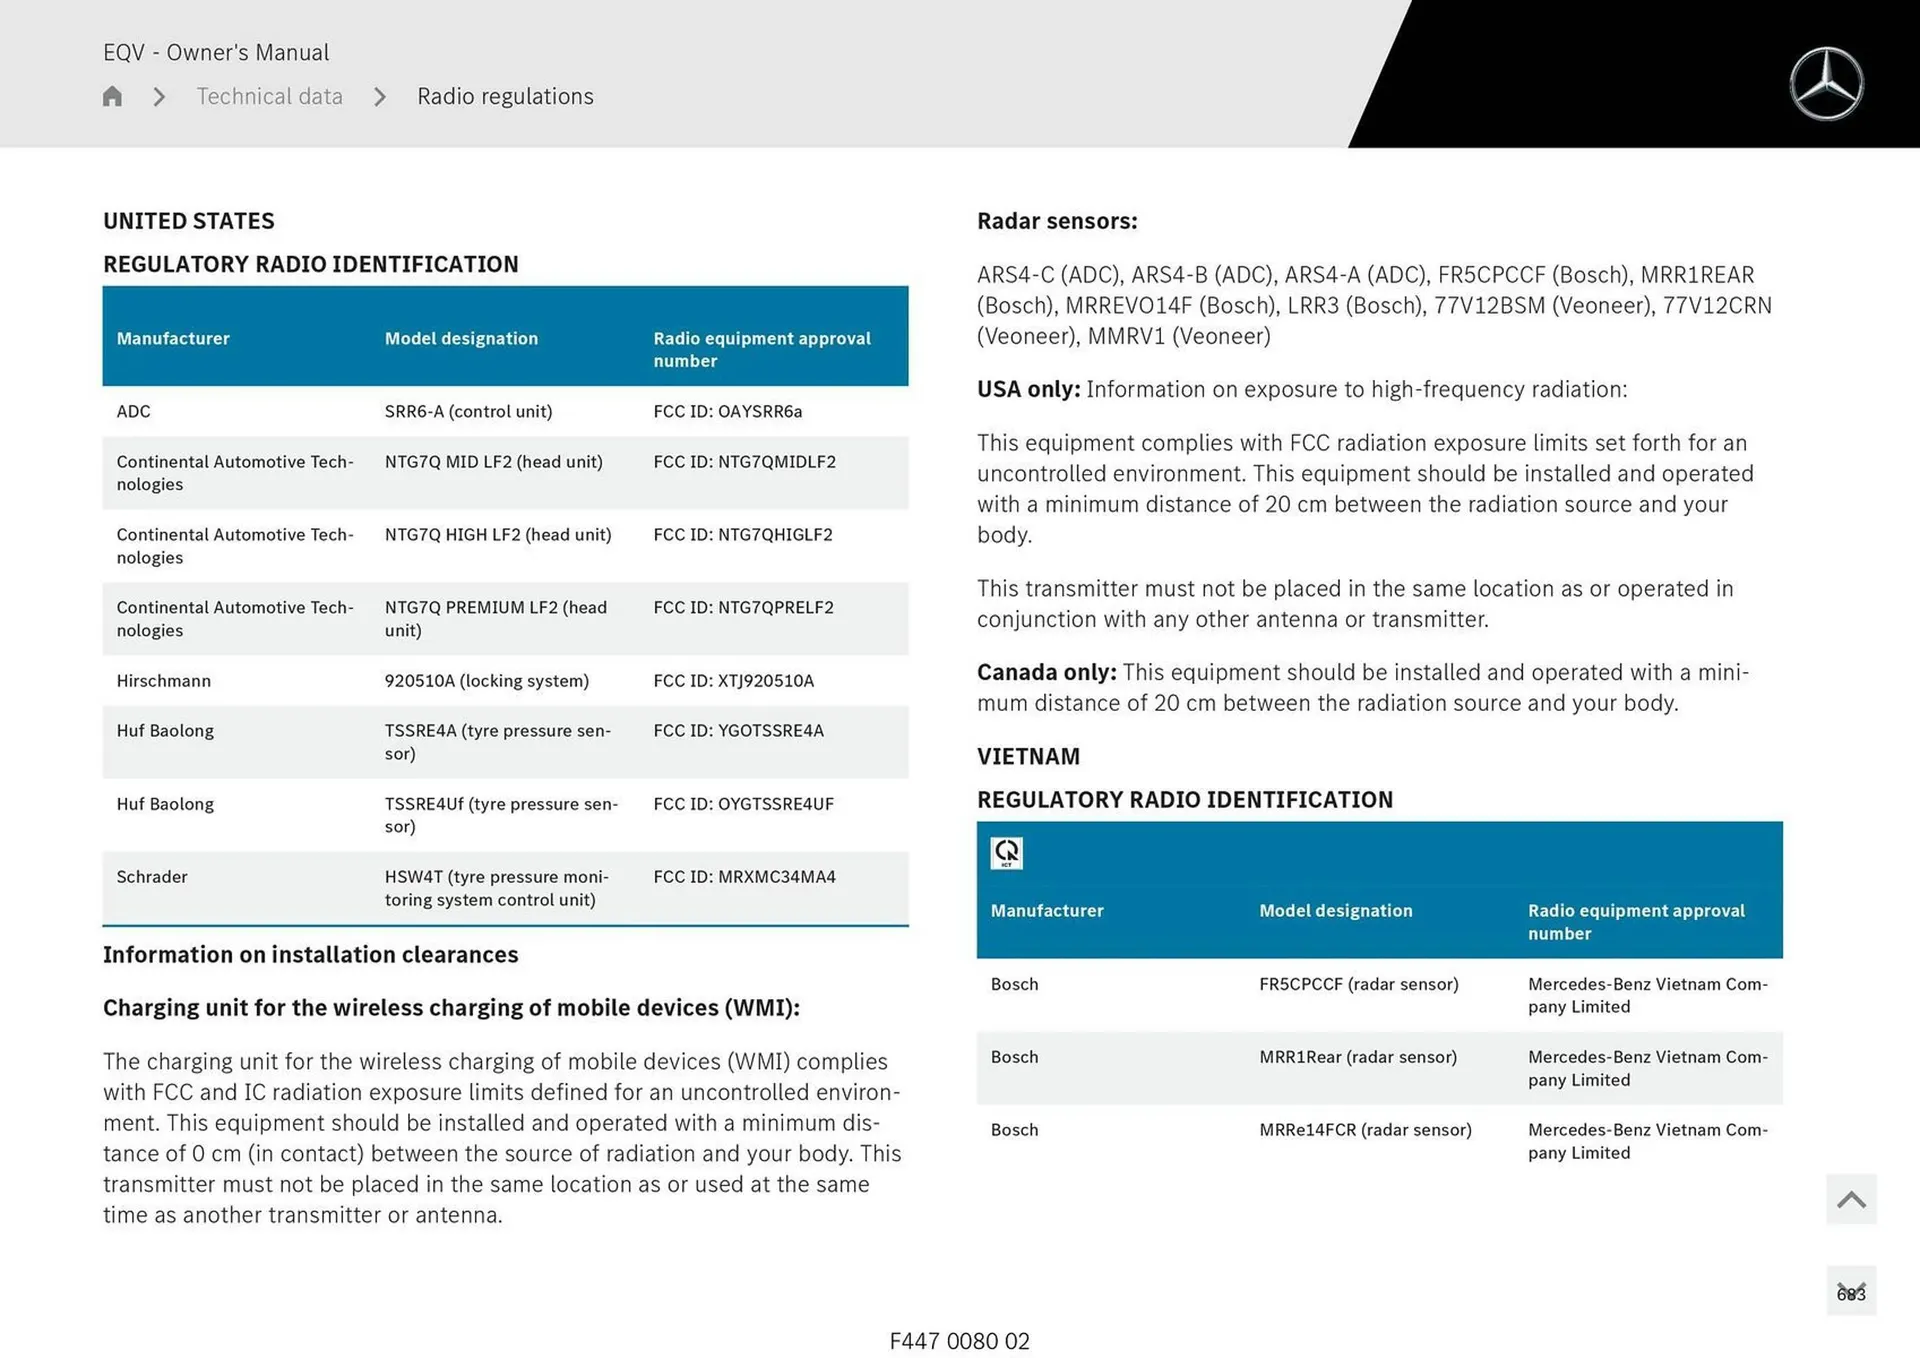Click FCC ID: OAYSRR6a cell
Viewport: 1920px width, 1358px height.
(x=727, y=412)
